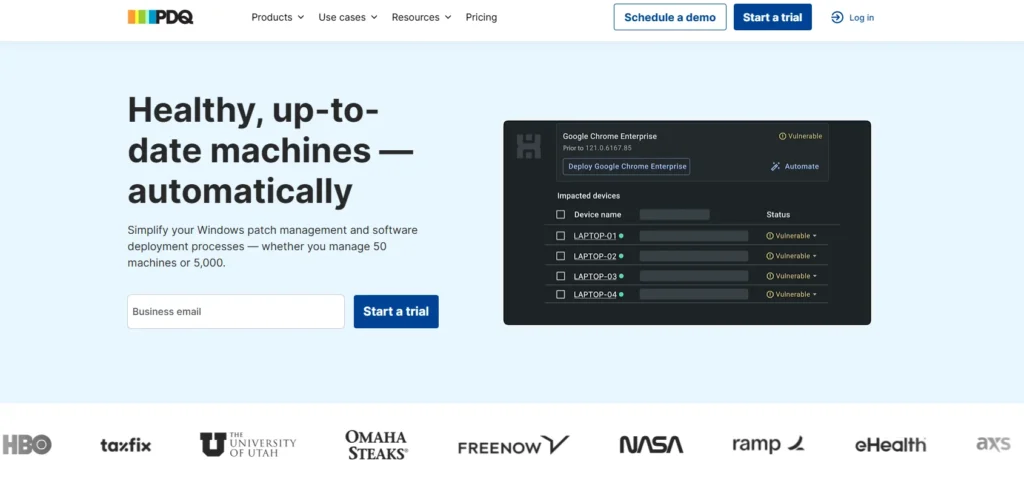Click the green status dot next to LAPTOP-02
Viewport: 1024px width, 487px height.
(621, 256)
